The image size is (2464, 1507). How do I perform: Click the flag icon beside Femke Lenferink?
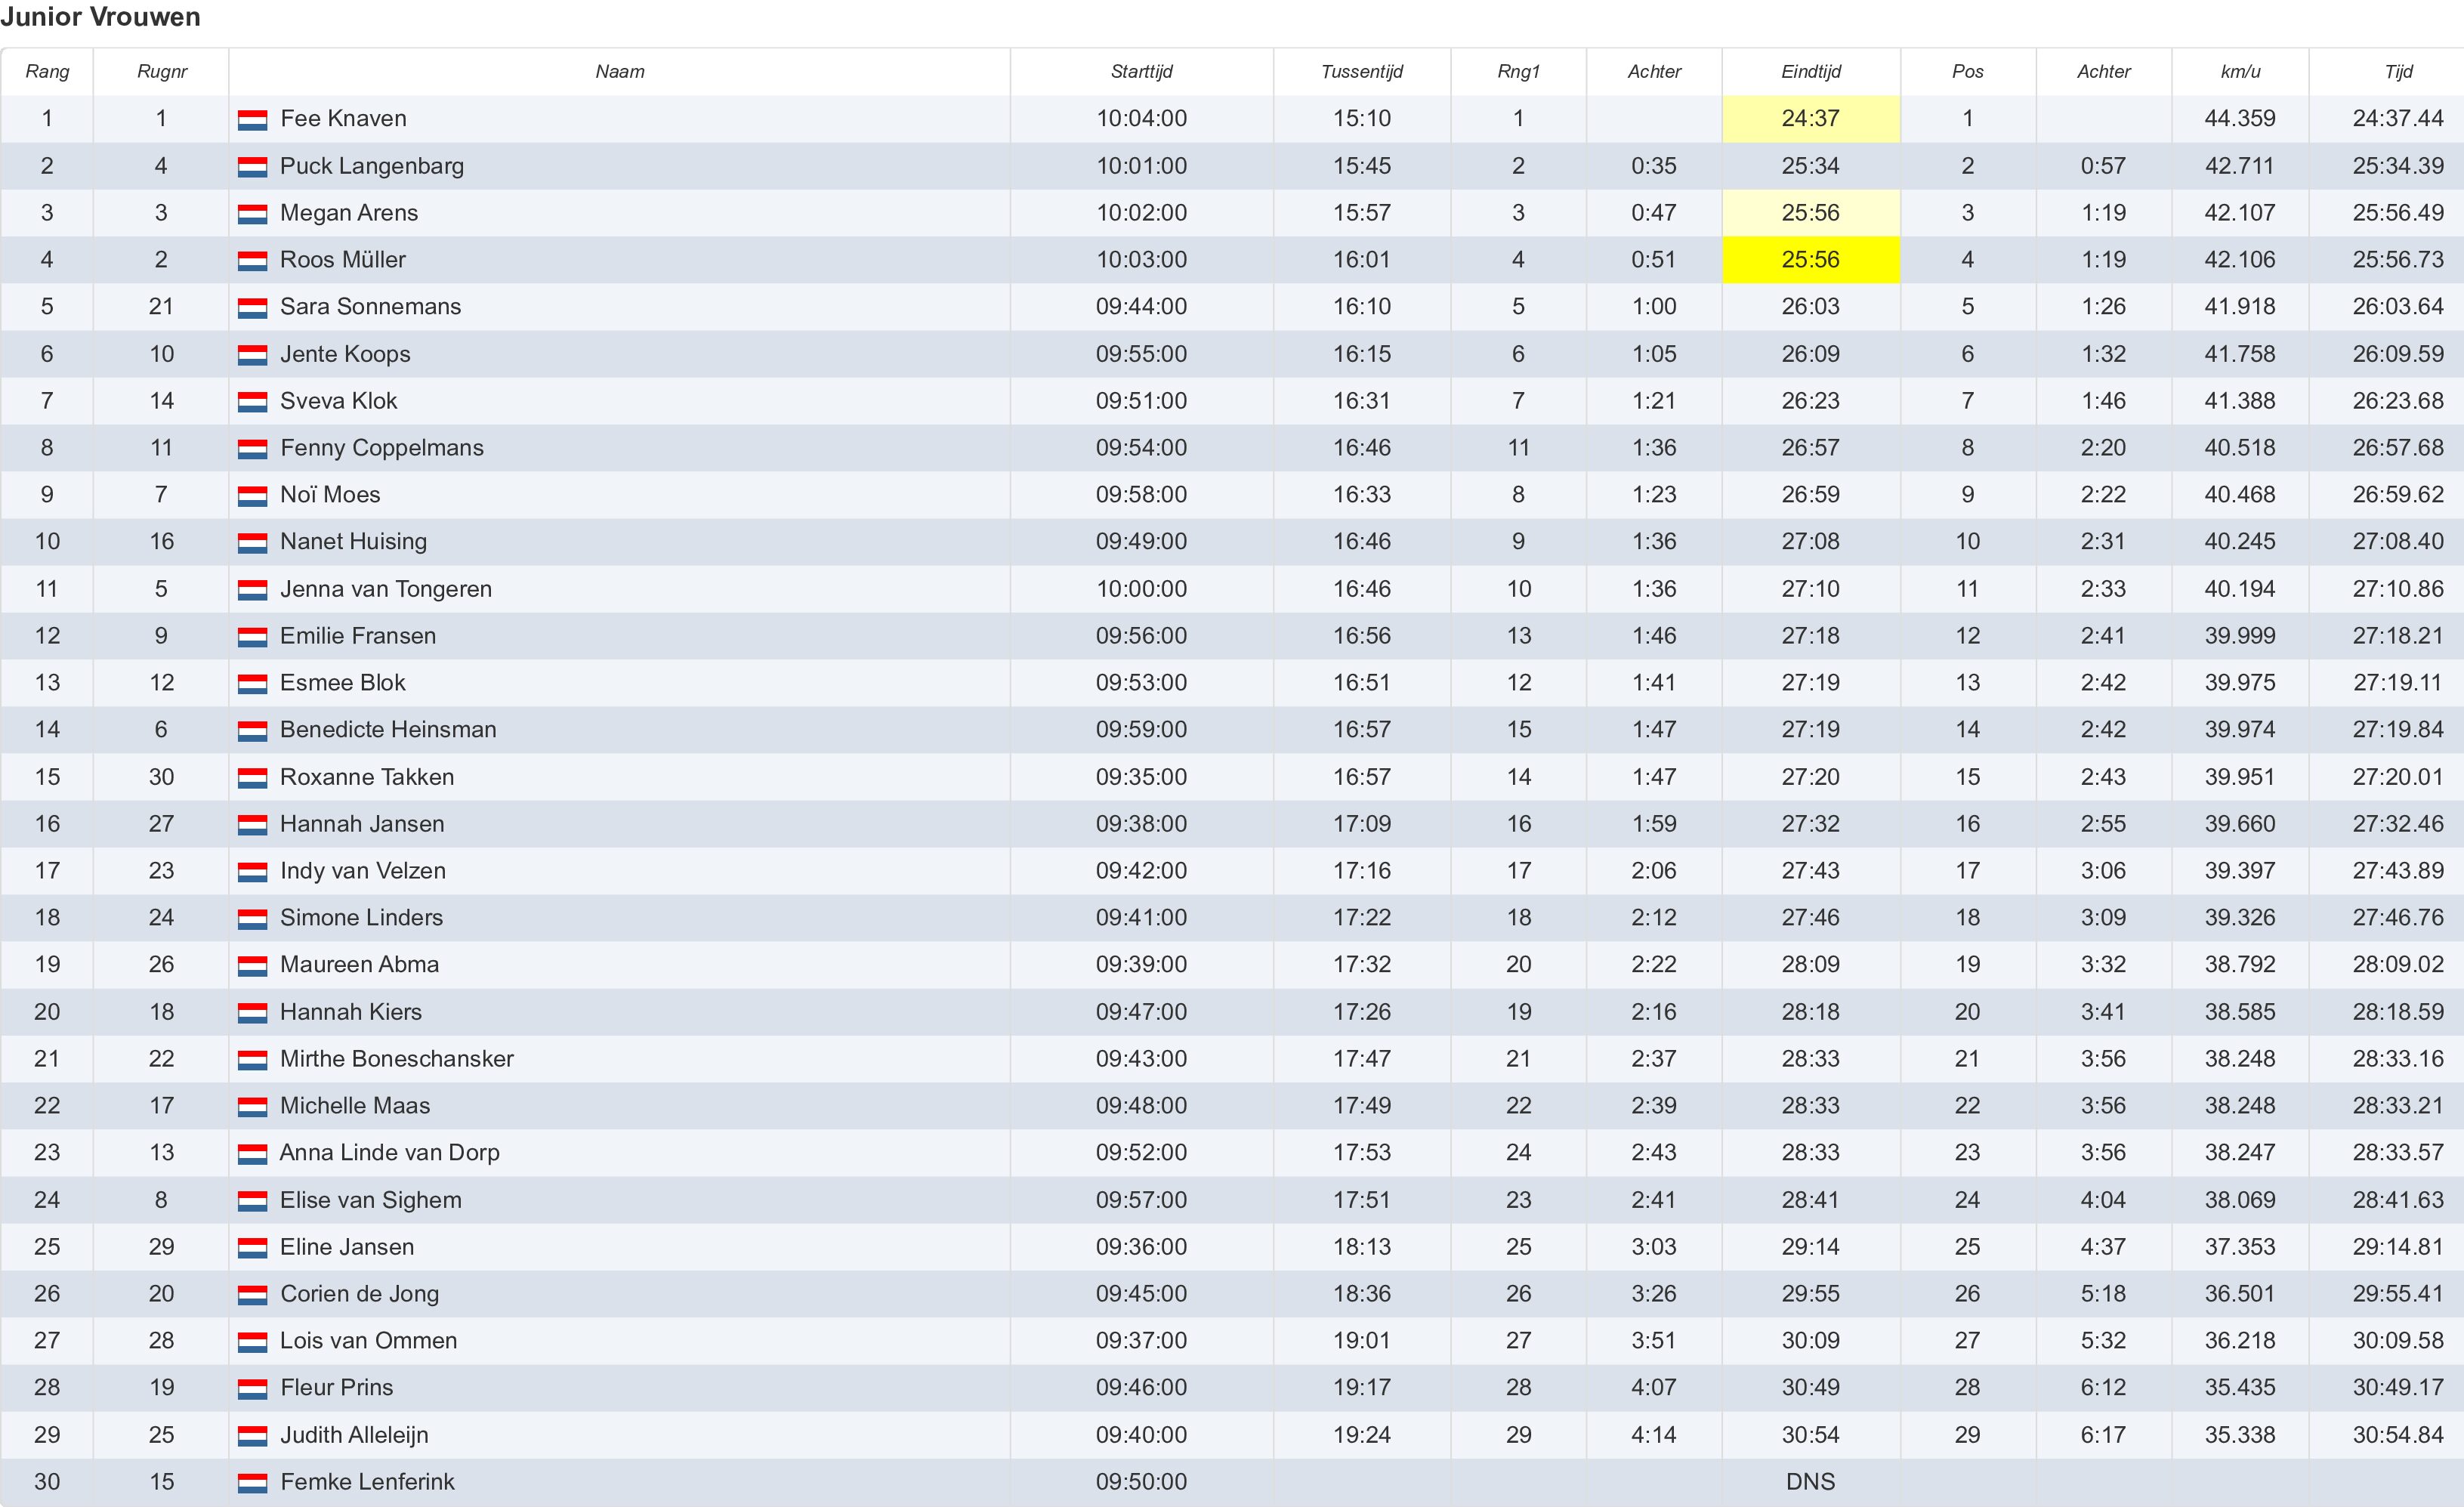(252, 1483)
